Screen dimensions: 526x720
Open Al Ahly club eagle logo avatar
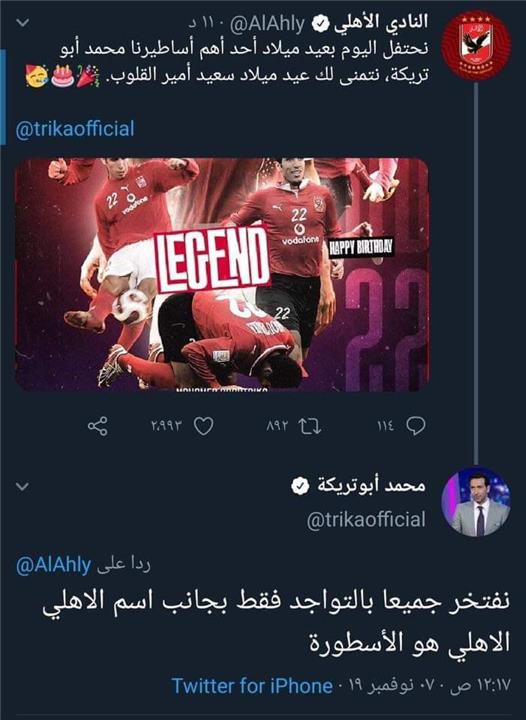[476, 45]
